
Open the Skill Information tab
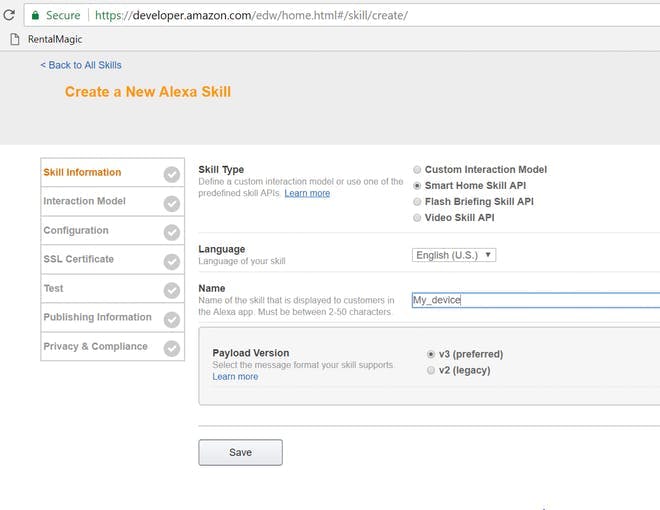(x=112, y=173)
